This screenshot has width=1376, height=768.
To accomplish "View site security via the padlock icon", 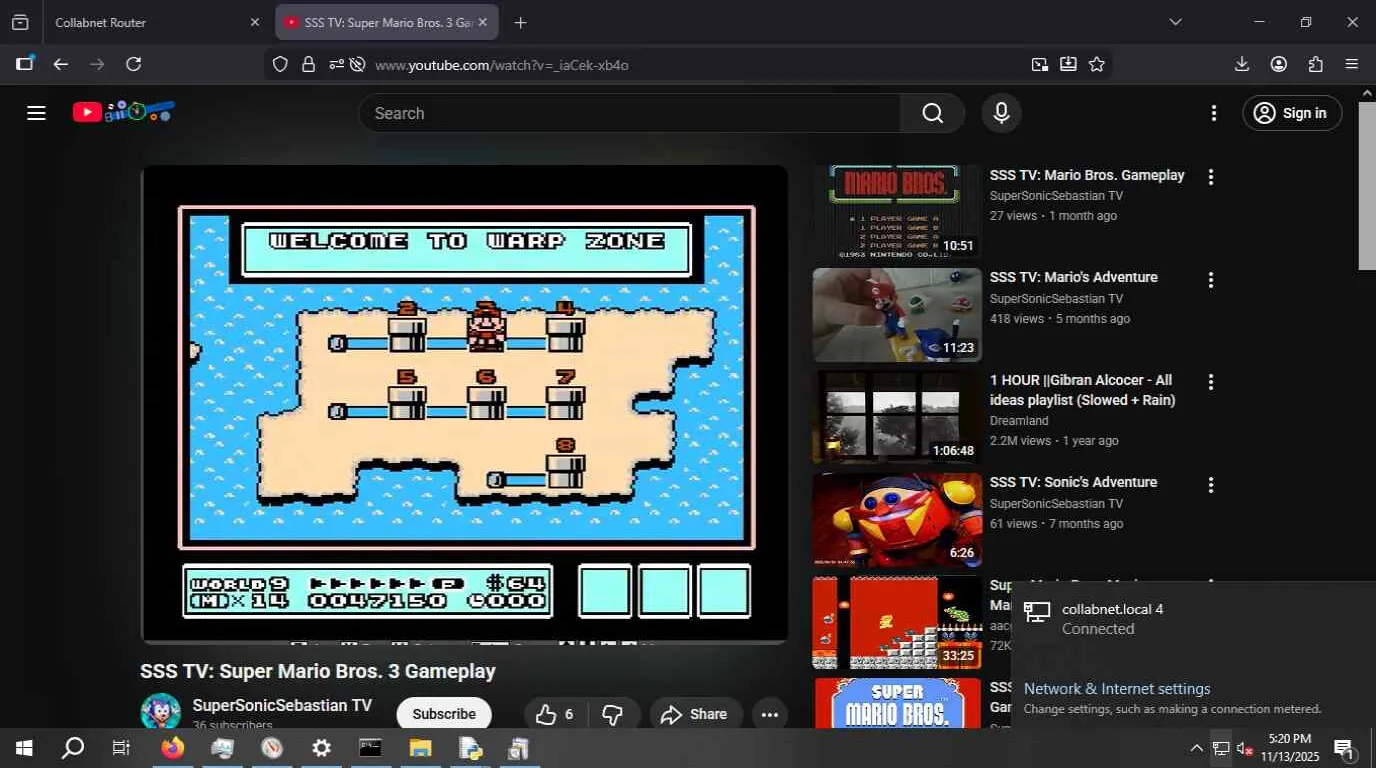I will 308,65.
